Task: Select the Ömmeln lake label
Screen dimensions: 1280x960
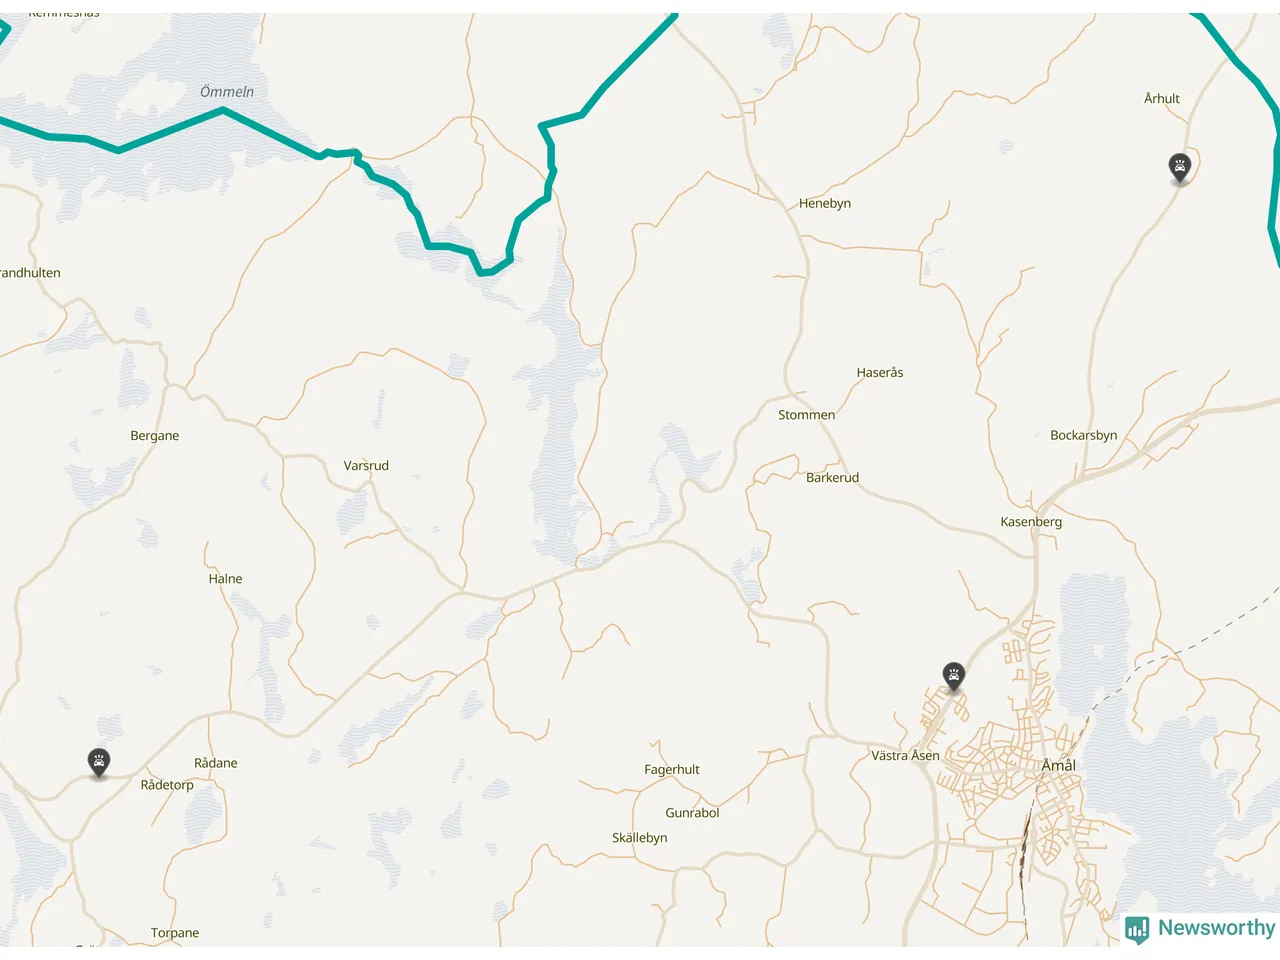Action: coord(227,92)
